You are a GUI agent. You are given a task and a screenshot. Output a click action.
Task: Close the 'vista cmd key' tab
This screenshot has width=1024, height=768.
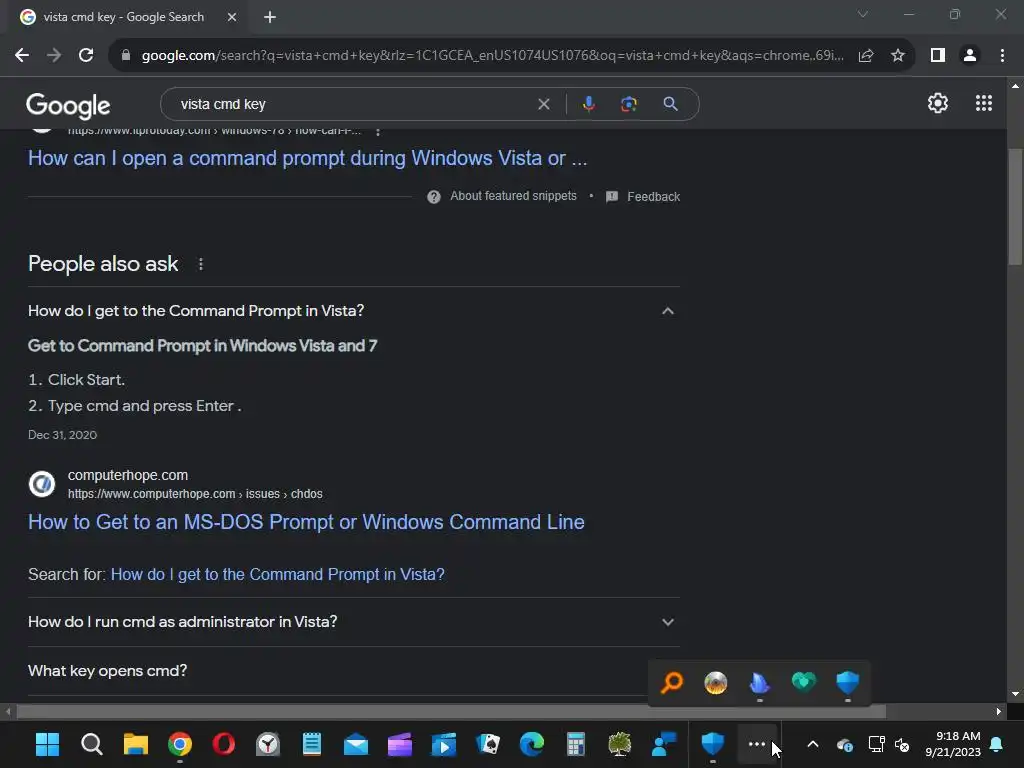pyautogui.click(x=231, y=17)
